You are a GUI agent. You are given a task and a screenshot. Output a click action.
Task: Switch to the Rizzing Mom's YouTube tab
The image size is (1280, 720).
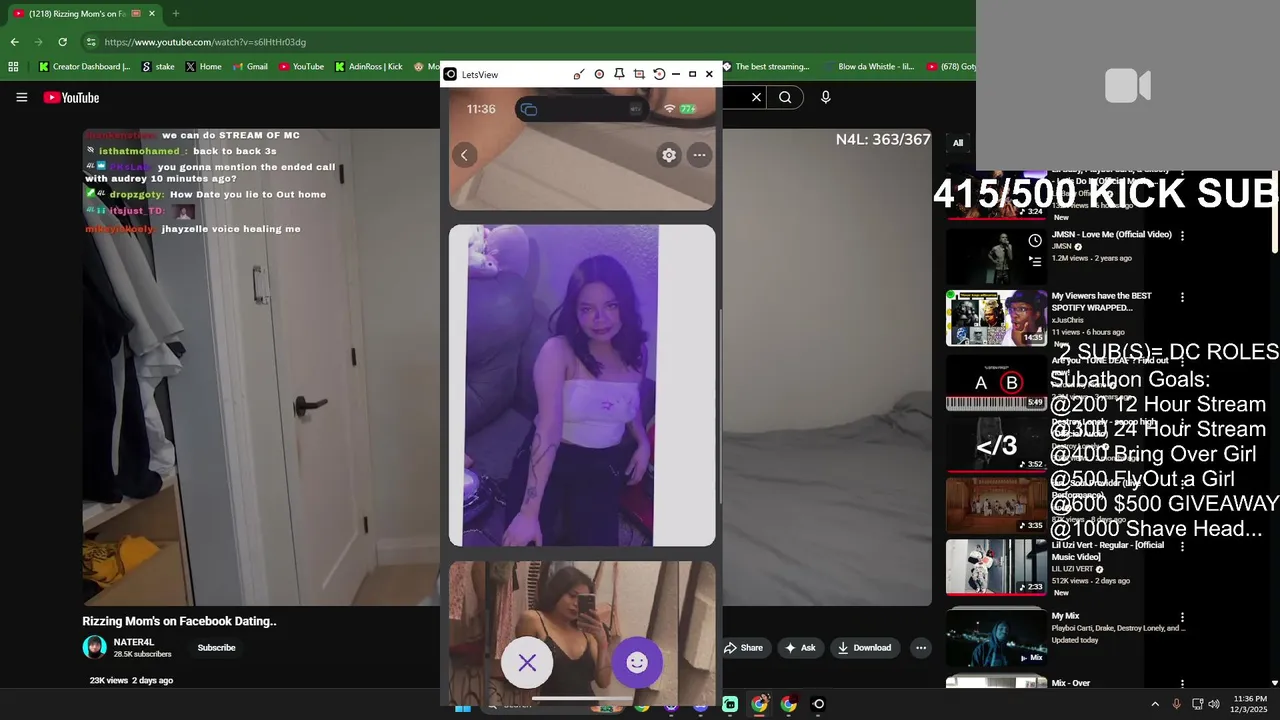pyautogui.click(x=84, y=14)
